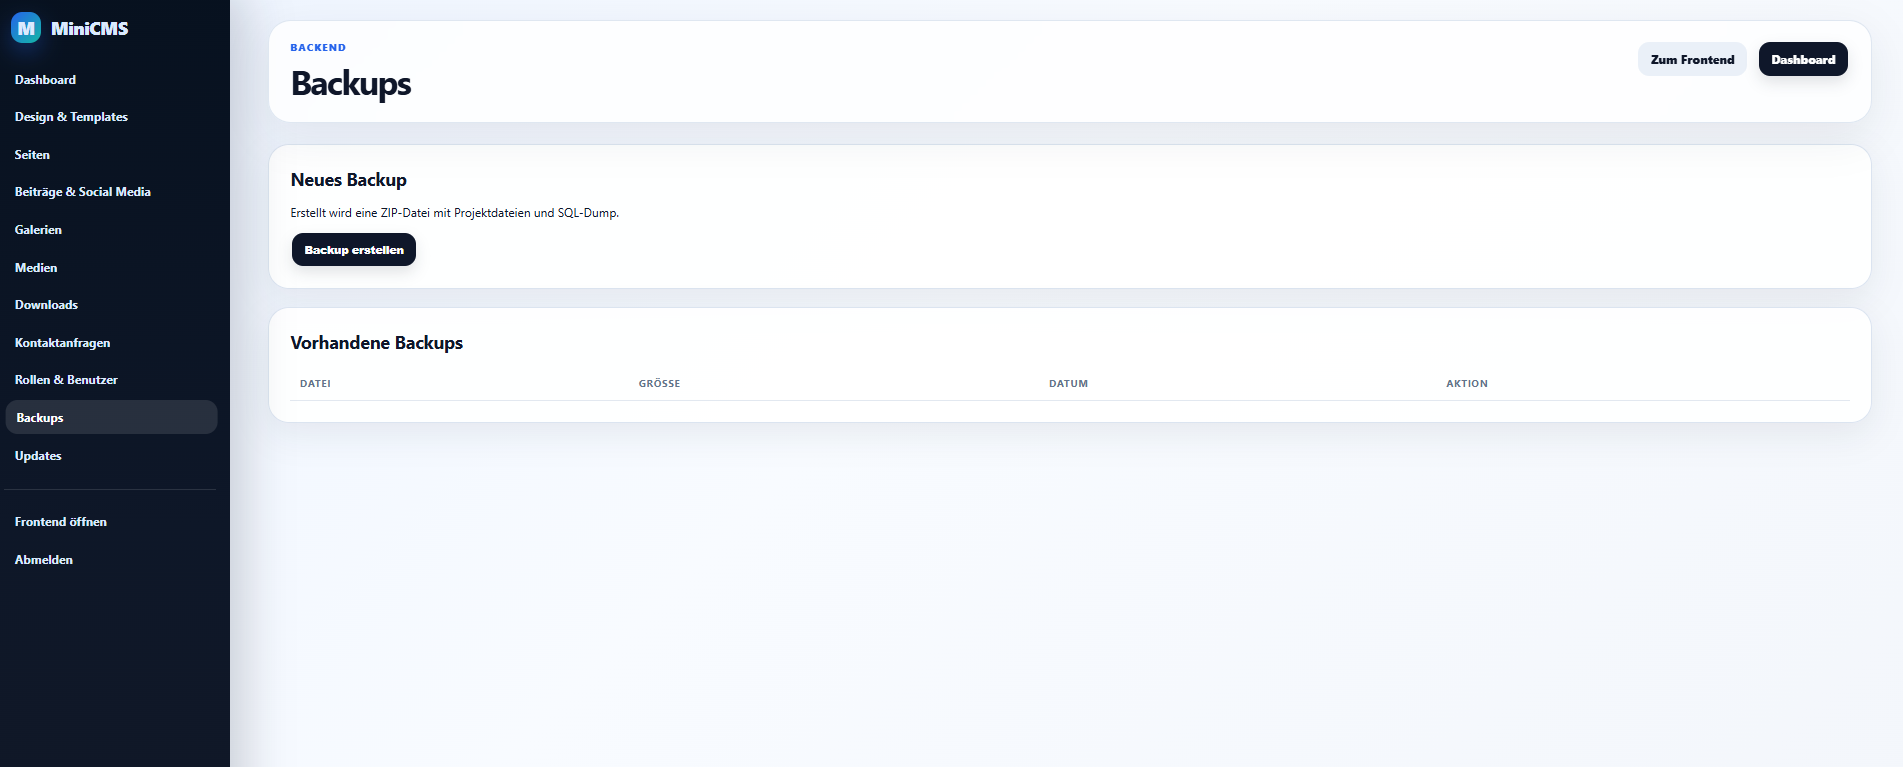Image resolution: width=1903 pixels, height=767 pixels.
Task: Click the MiniCMS brand name
Action: (x=89, y=29)
